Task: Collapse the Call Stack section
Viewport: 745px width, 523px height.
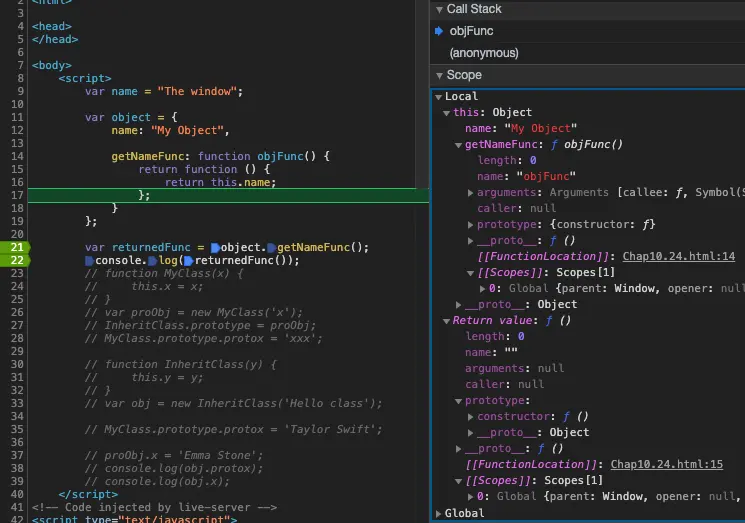Action: click(439, 10)
